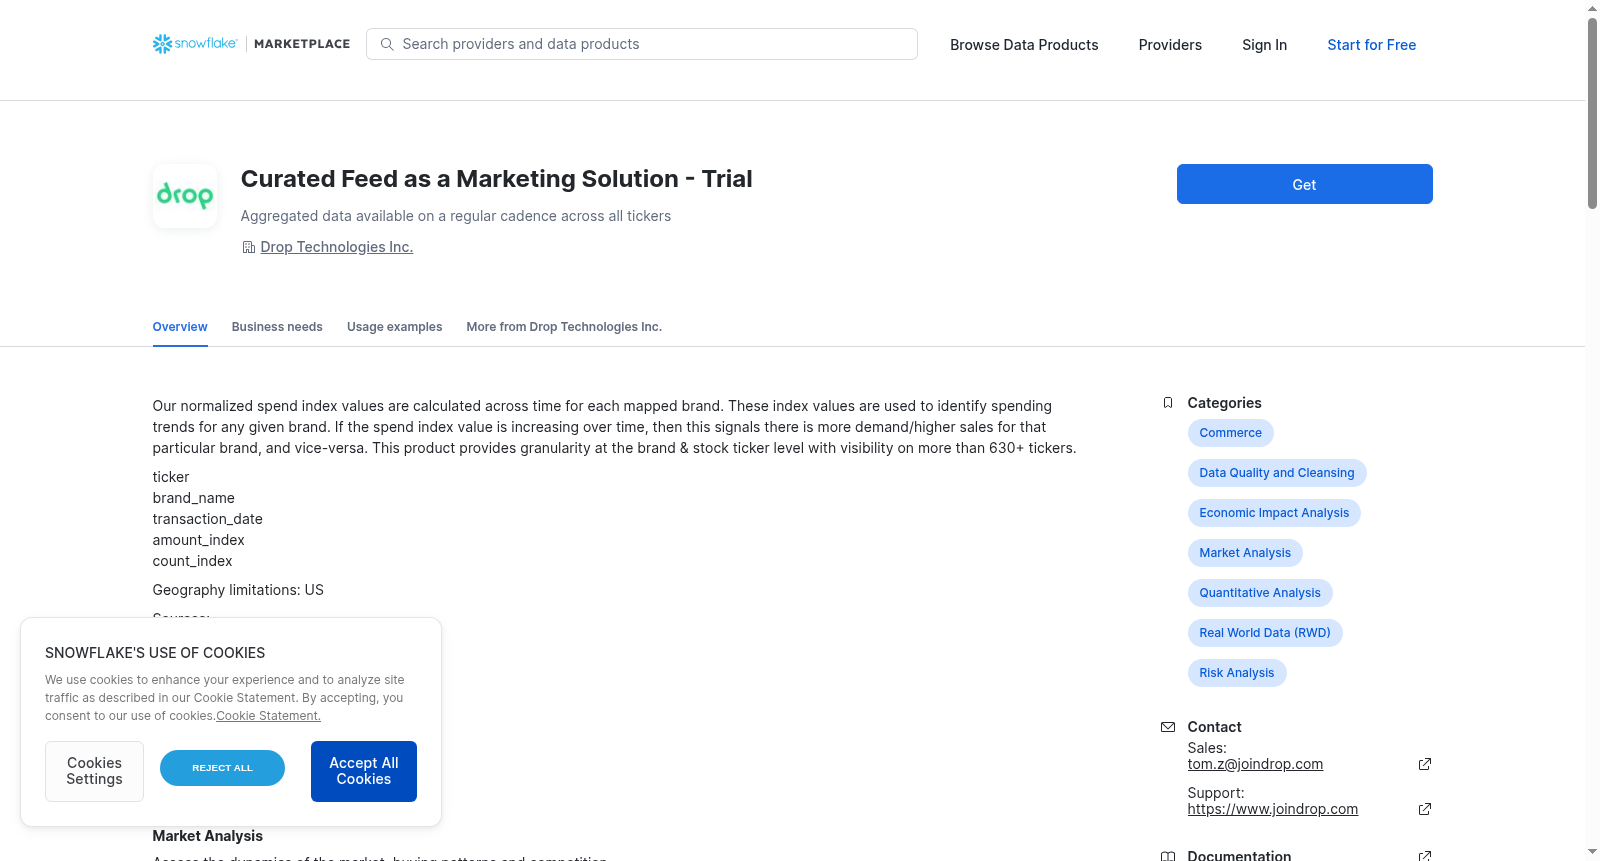This screenshot has width=1600, height=861.
Task: Switch to Business needs tab
Action: [277, 327]
